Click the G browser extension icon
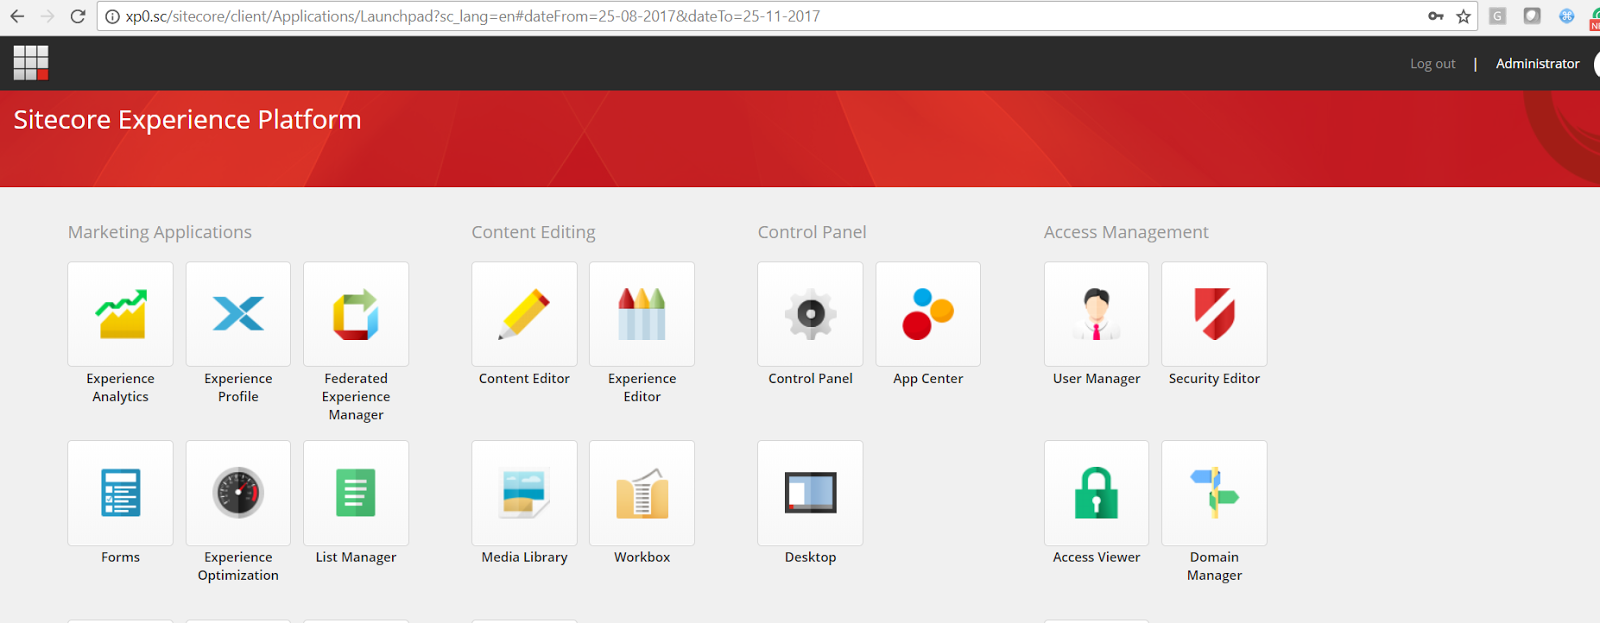Image resolution: width=1600 pixels, height=623 pixels. 1497,16
